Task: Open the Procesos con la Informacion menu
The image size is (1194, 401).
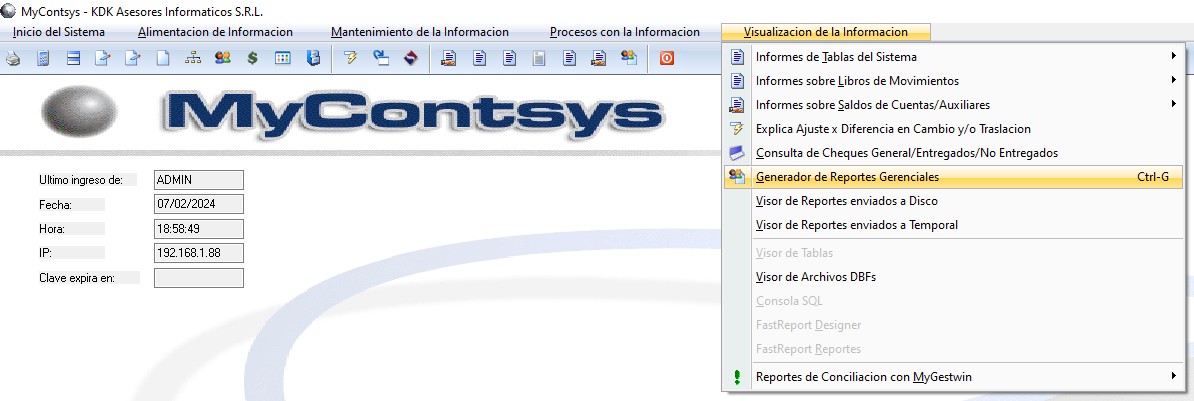Action: point(624,32)
